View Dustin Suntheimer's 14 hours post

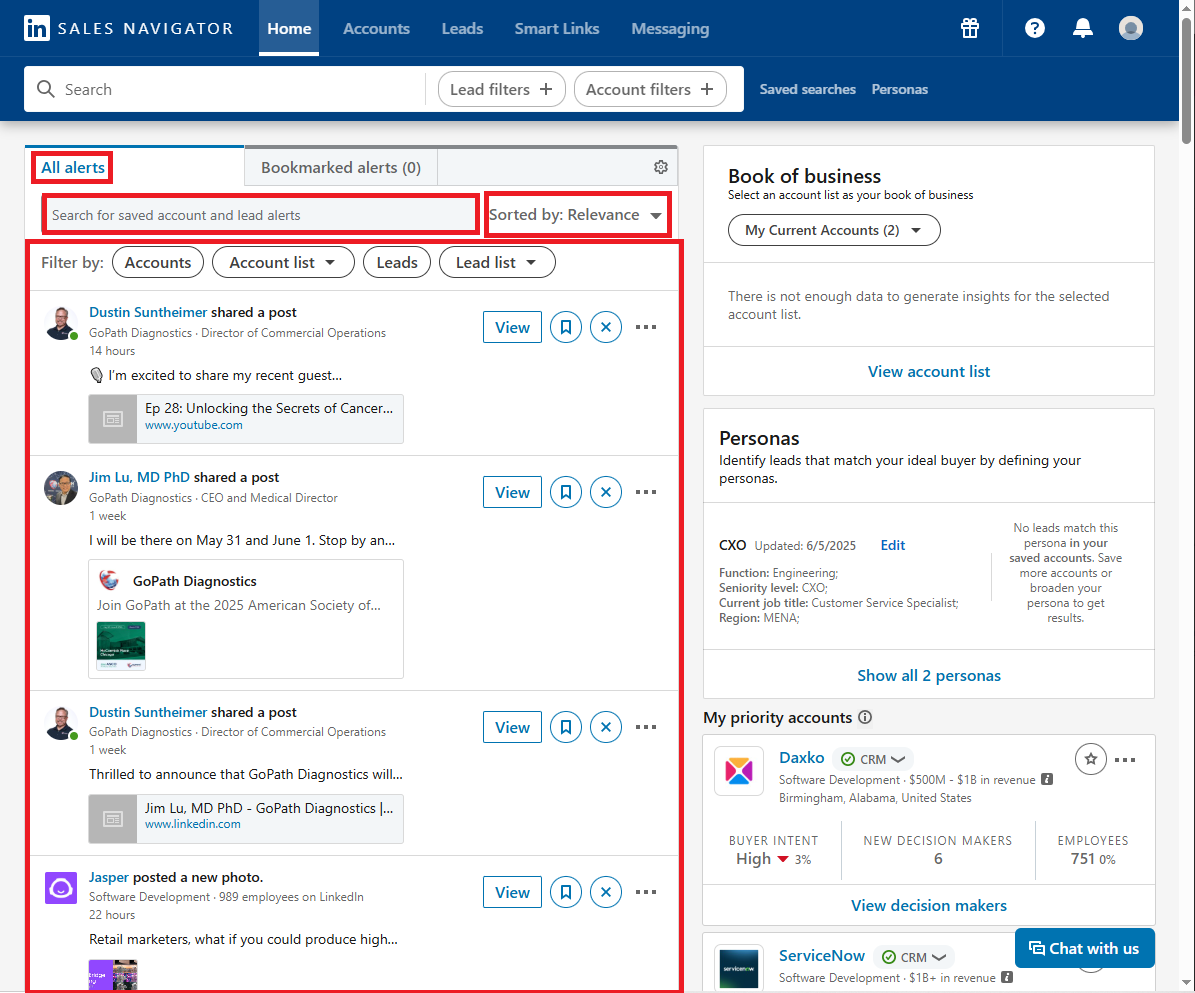512,327
